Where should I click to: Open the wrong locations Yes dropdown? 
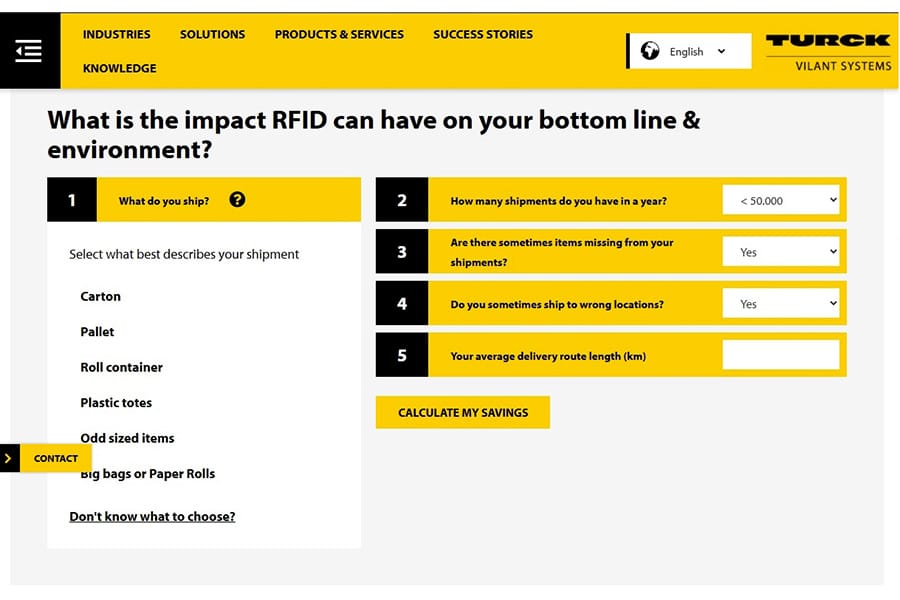(x=781, y=304)
